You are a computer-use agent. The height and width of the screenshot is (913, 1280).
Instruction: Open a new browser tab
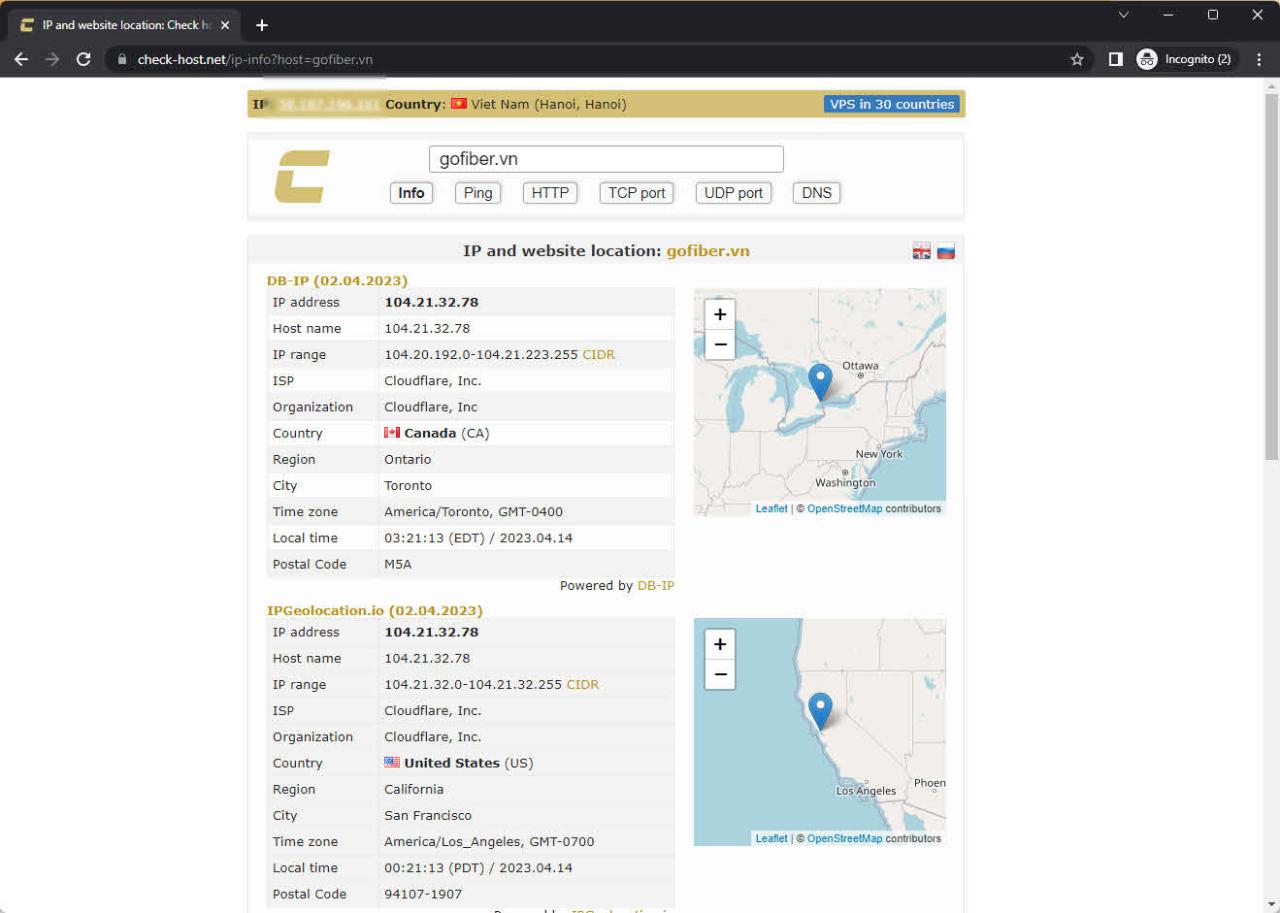coord(262,25)
